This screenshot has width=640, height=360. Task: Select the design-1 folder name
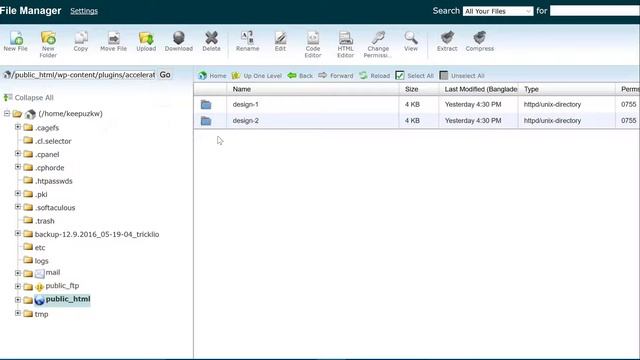[x=245, y=104]
